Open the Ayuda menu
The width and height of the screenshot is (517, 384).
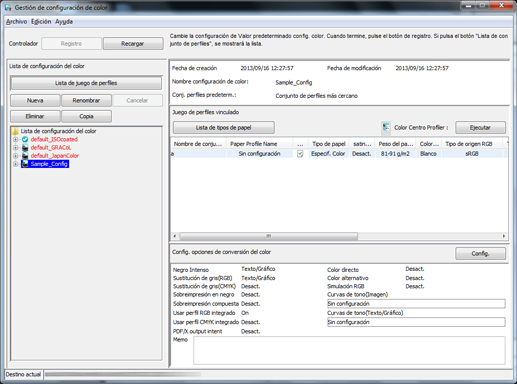tap(64, 22)
